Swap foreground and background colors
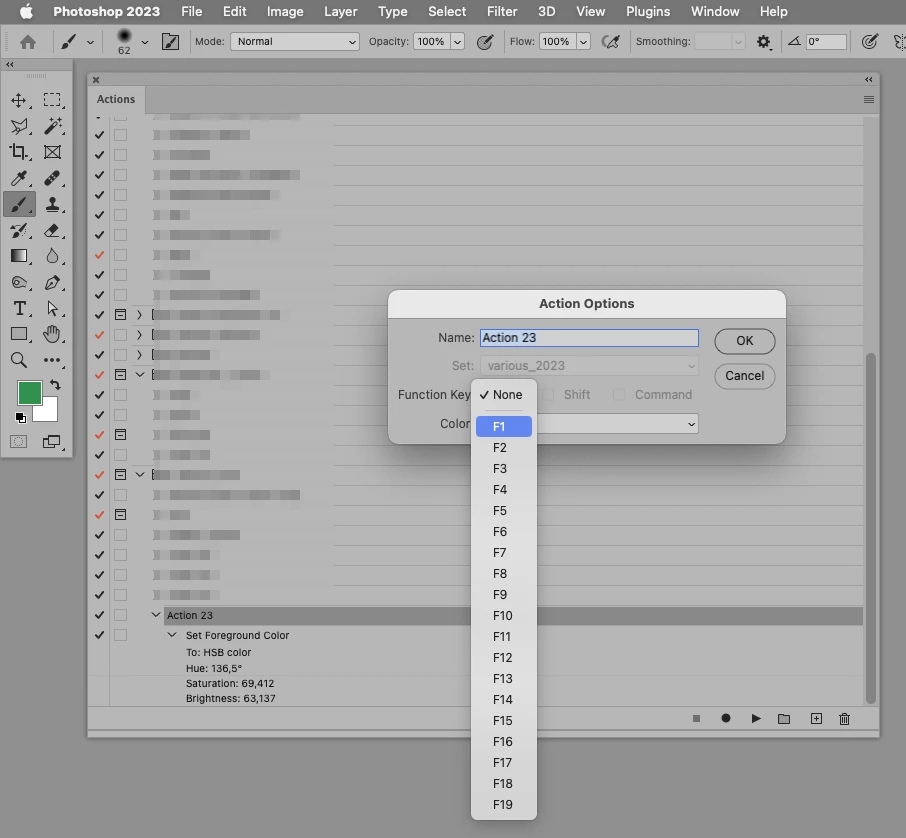906x838 pixels. click(x=55, y=384)
